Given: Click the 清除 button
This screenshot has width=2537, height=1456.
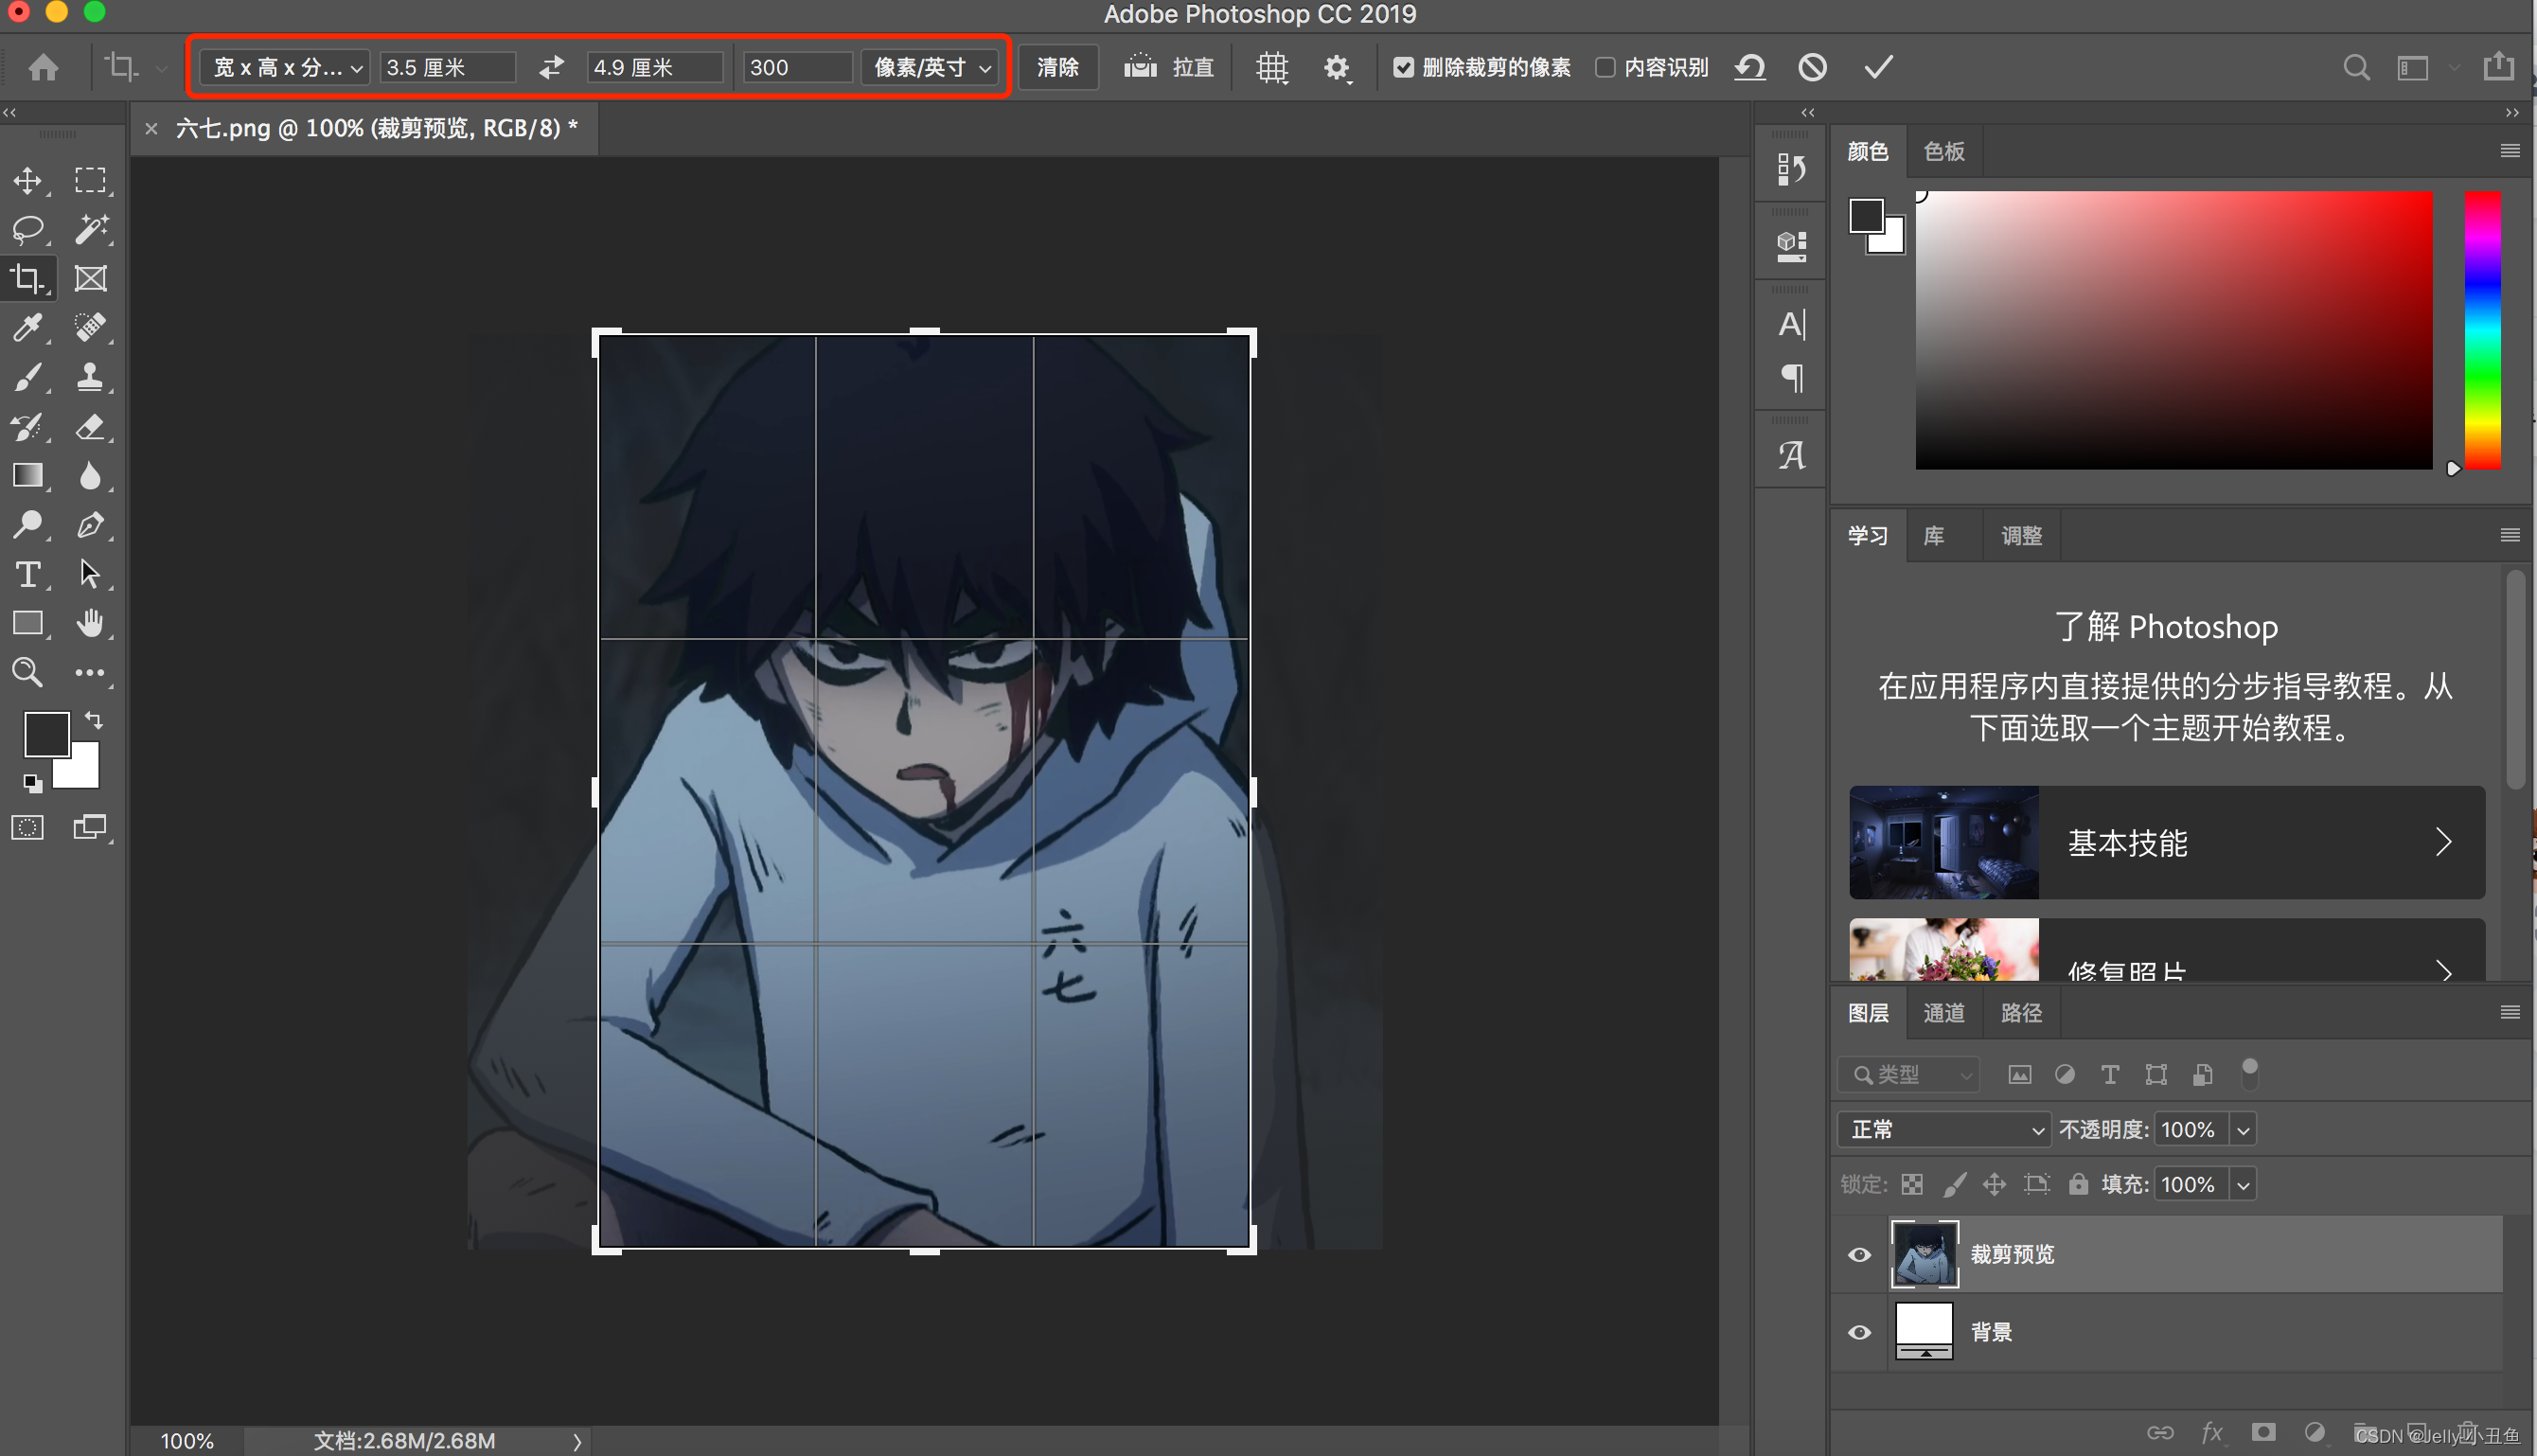Looking at the screenshot, I should pos(1057,67).
